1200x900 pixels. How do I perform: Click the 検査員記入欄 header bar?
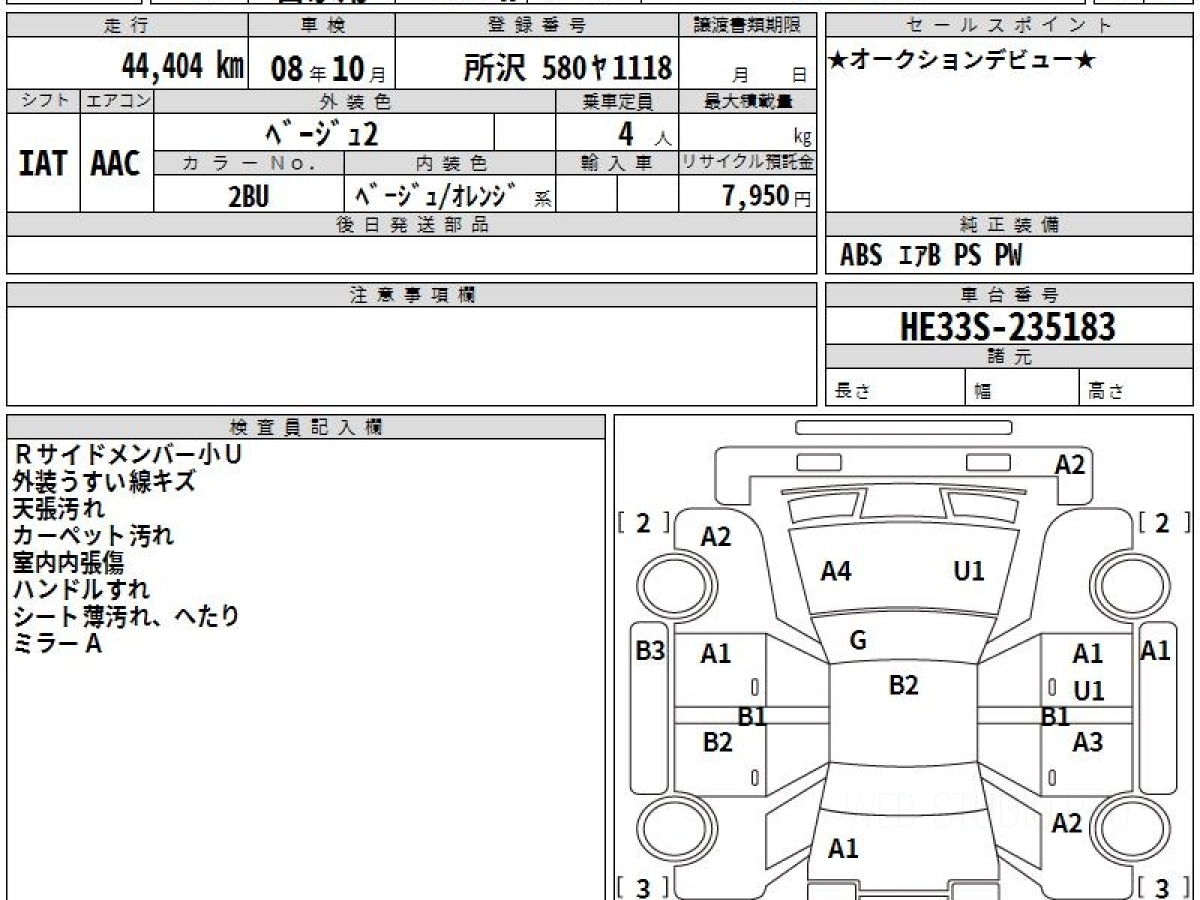coord(306,427)
